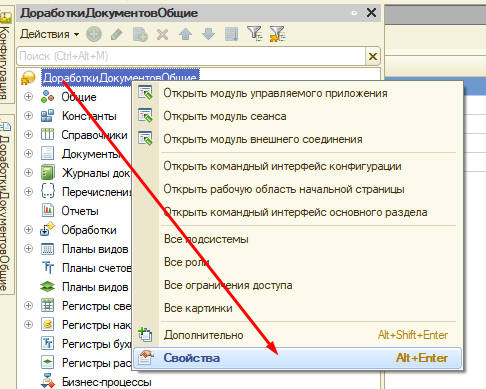
Task: Select root node ДоработкиДокументовОбщие
Action: point(120,78)
